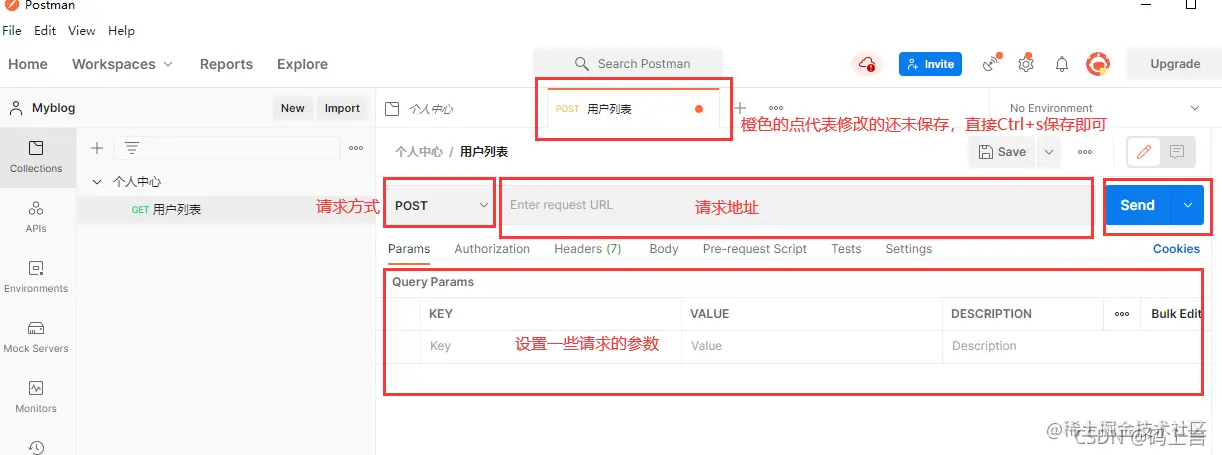
Task: Open the Environments sidebar section
Action: 36,277
